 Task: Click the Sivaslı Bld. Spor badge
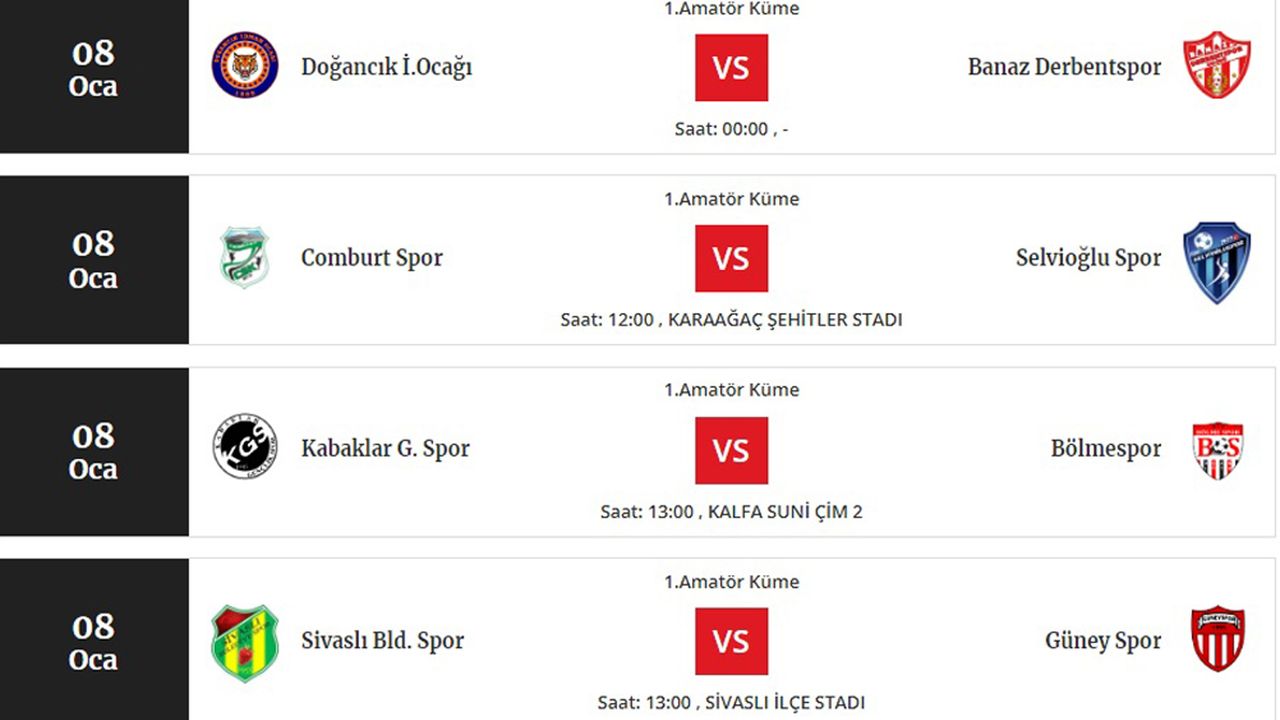point(245,642)
